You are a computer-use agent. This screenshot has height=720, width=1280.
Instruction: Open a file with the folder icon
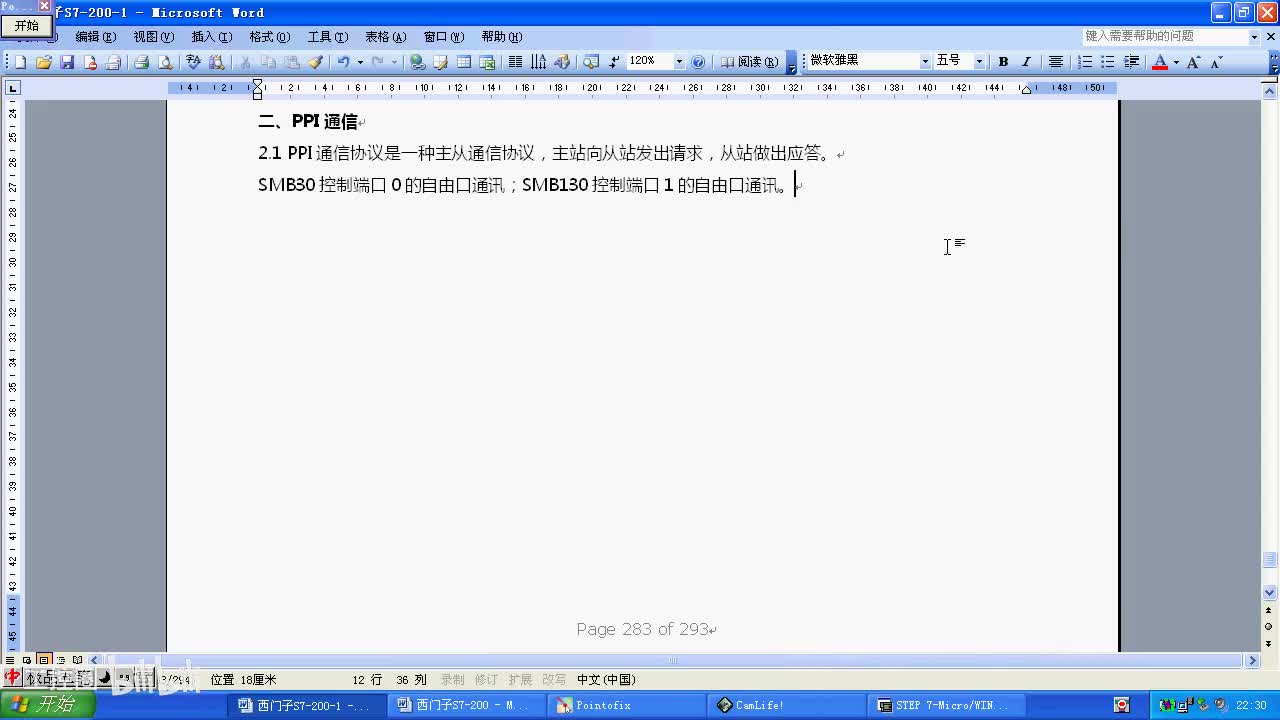point(43,62)
